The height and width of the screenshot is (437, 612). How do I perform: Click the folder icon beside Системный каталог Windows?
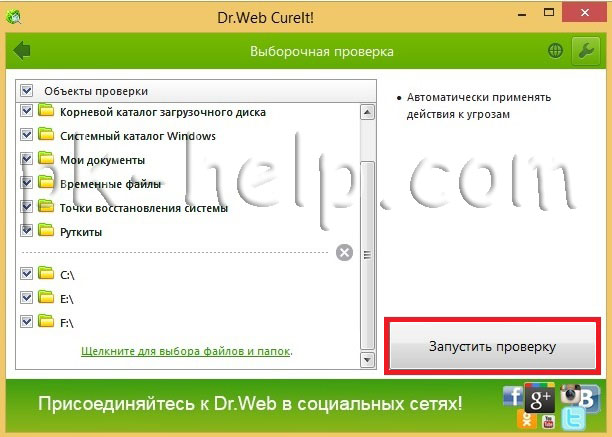46,134
